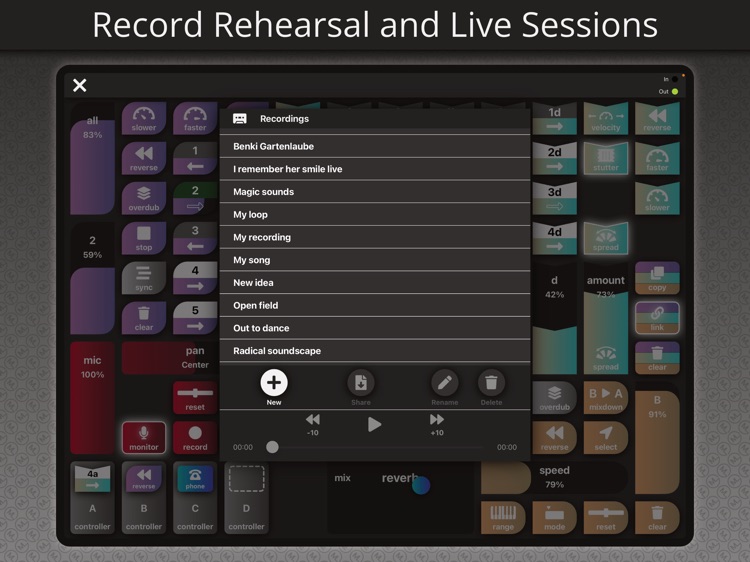Image resolution: width=750 pixels, height=562 pixels.
Task: Select Benki Gartenlaube recording
Action: point(375,146)
